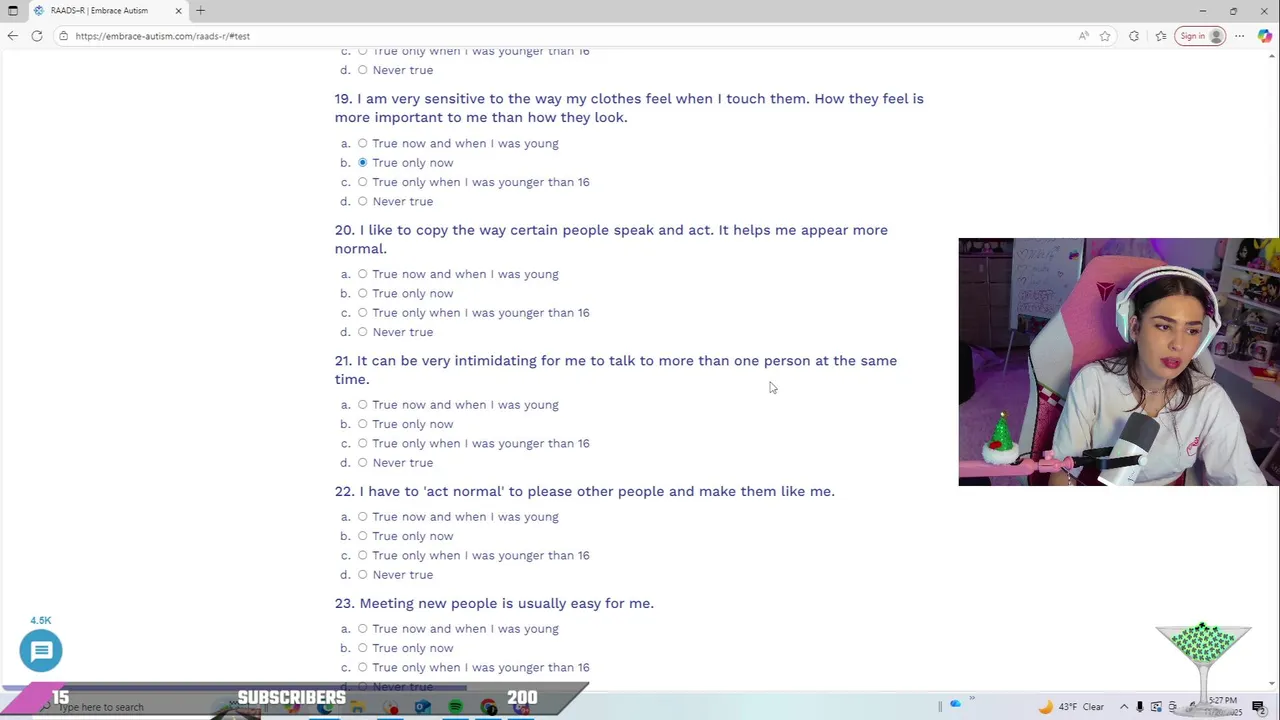1280x720 pixels.
Task: Click the question 20 text about copying people
Action: click(611, 239)
